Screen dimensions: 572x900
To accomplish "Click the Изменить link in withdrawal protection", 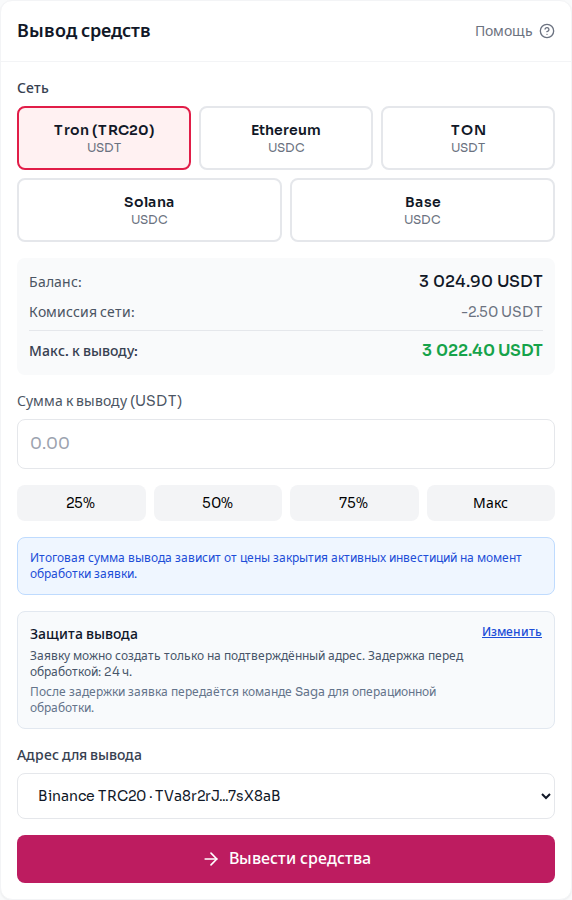I will pos(512,632).
